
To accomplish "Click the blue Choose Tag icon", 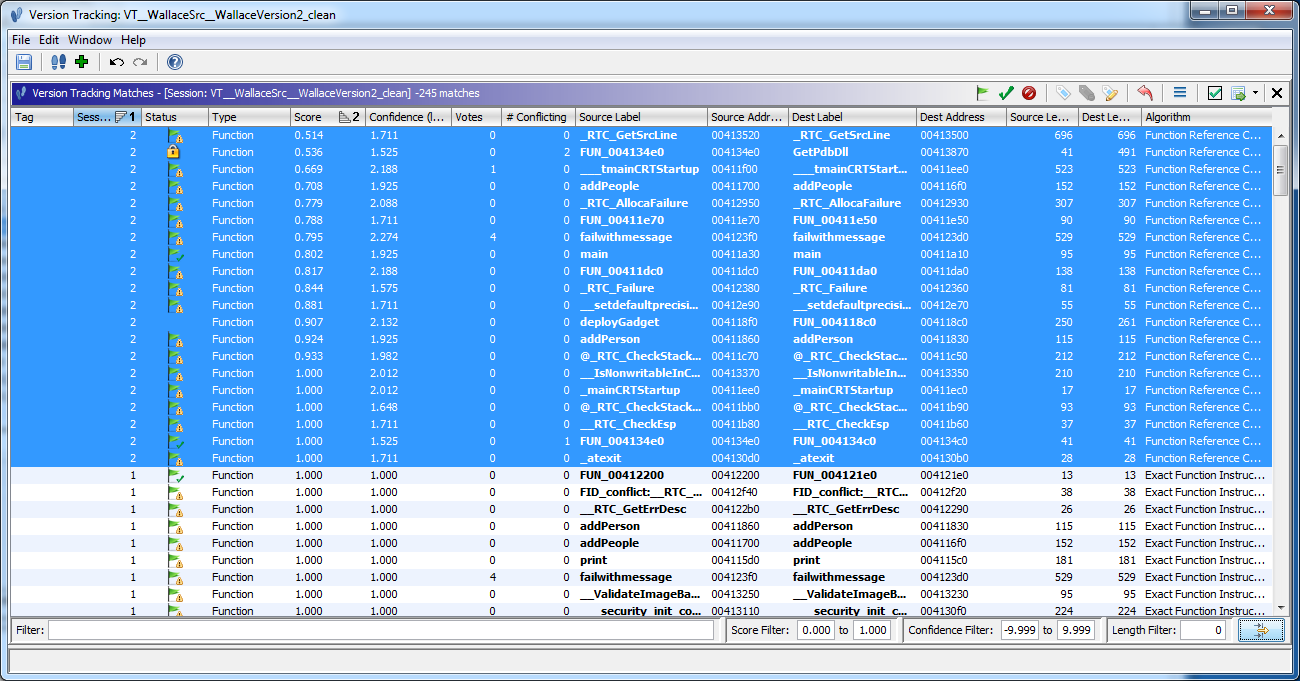I will point(1063,93).
